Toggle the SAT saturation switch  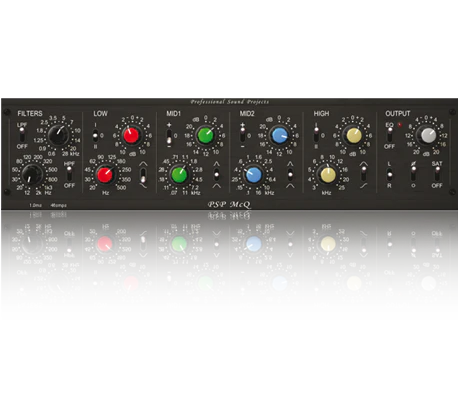click(437, 174)
